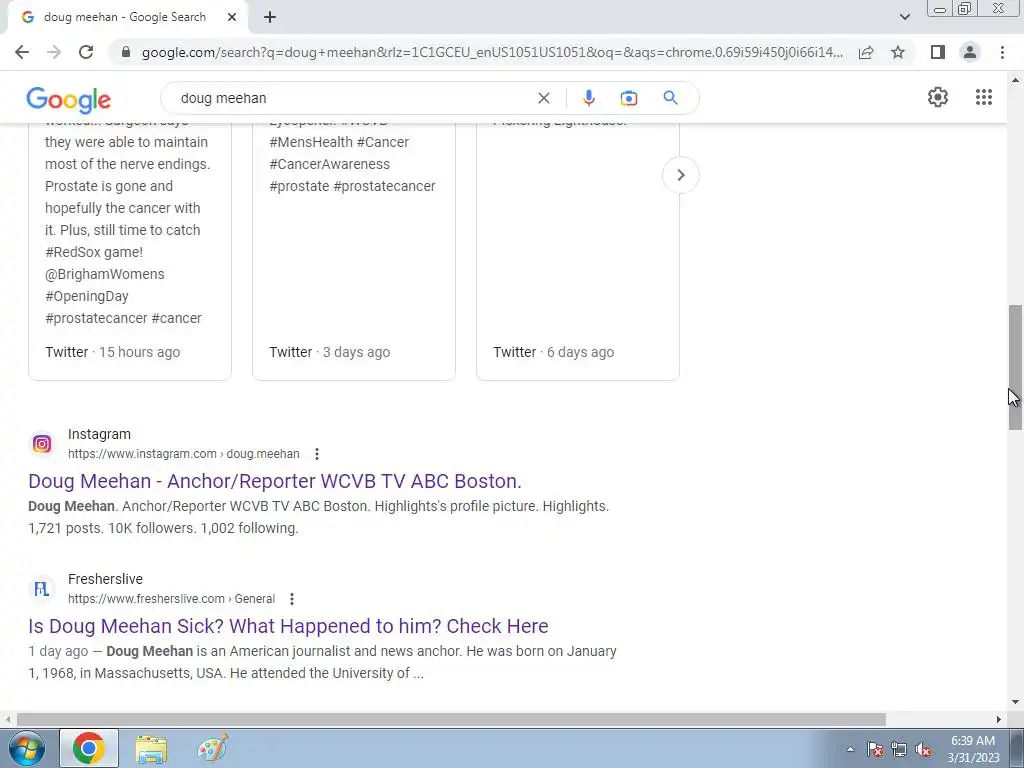Open Google quick settings gear
1024x768 pixels.
tap(938, 97)
